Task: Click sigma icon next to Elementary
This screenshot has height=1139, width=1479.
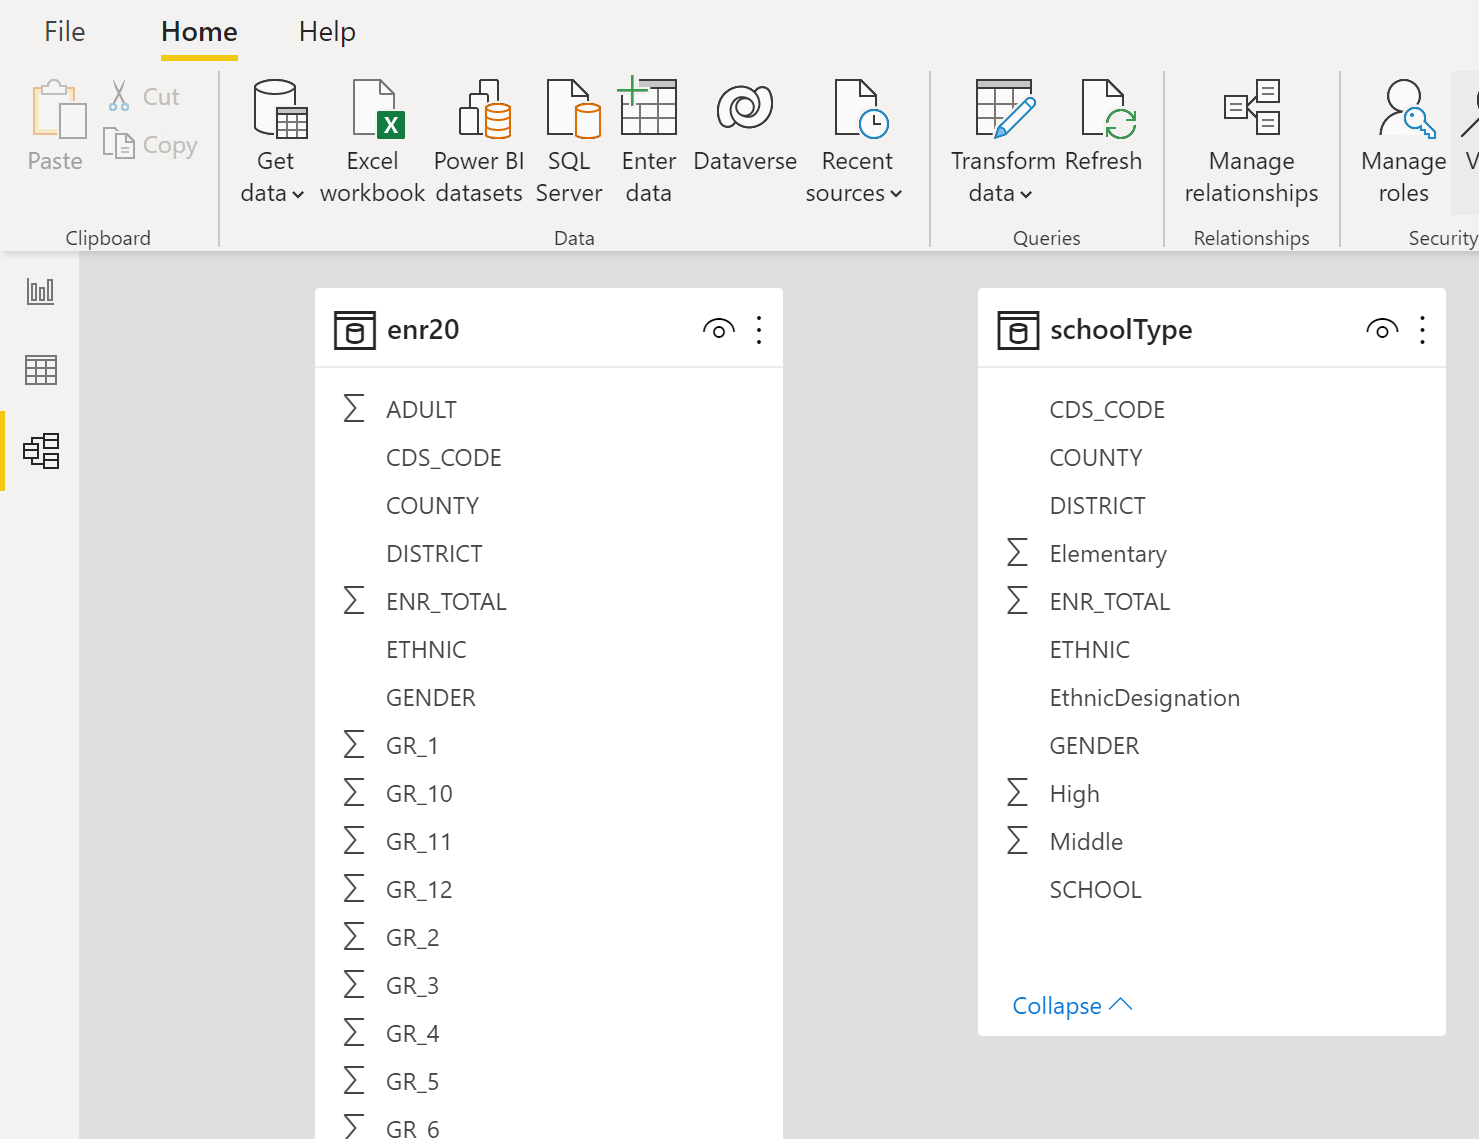Action: point(1017,552)
